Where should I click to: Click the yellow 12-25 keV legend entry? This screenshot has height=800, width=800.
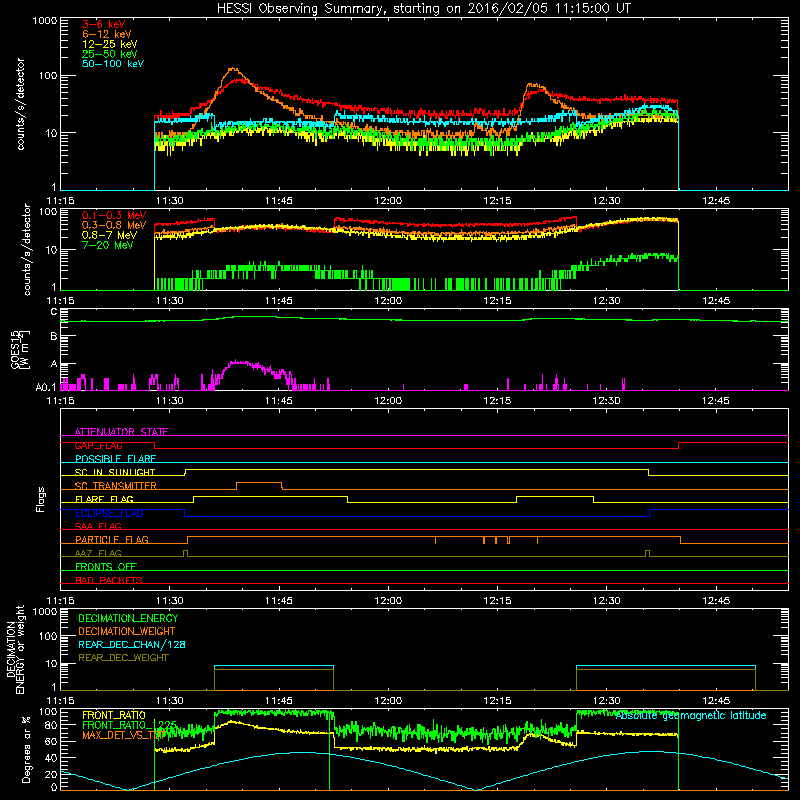(x=109, y=44)
